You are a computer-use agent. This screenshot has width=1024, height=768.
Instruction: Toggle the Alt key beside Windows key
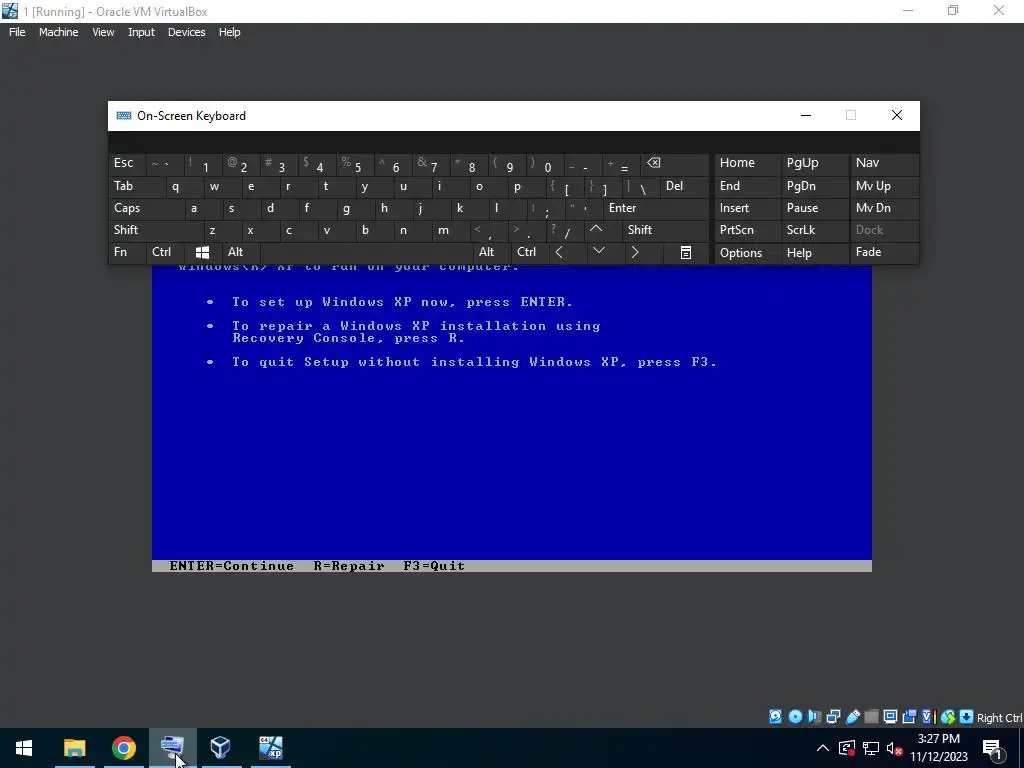pyautogui.click(x=240, y=252)
